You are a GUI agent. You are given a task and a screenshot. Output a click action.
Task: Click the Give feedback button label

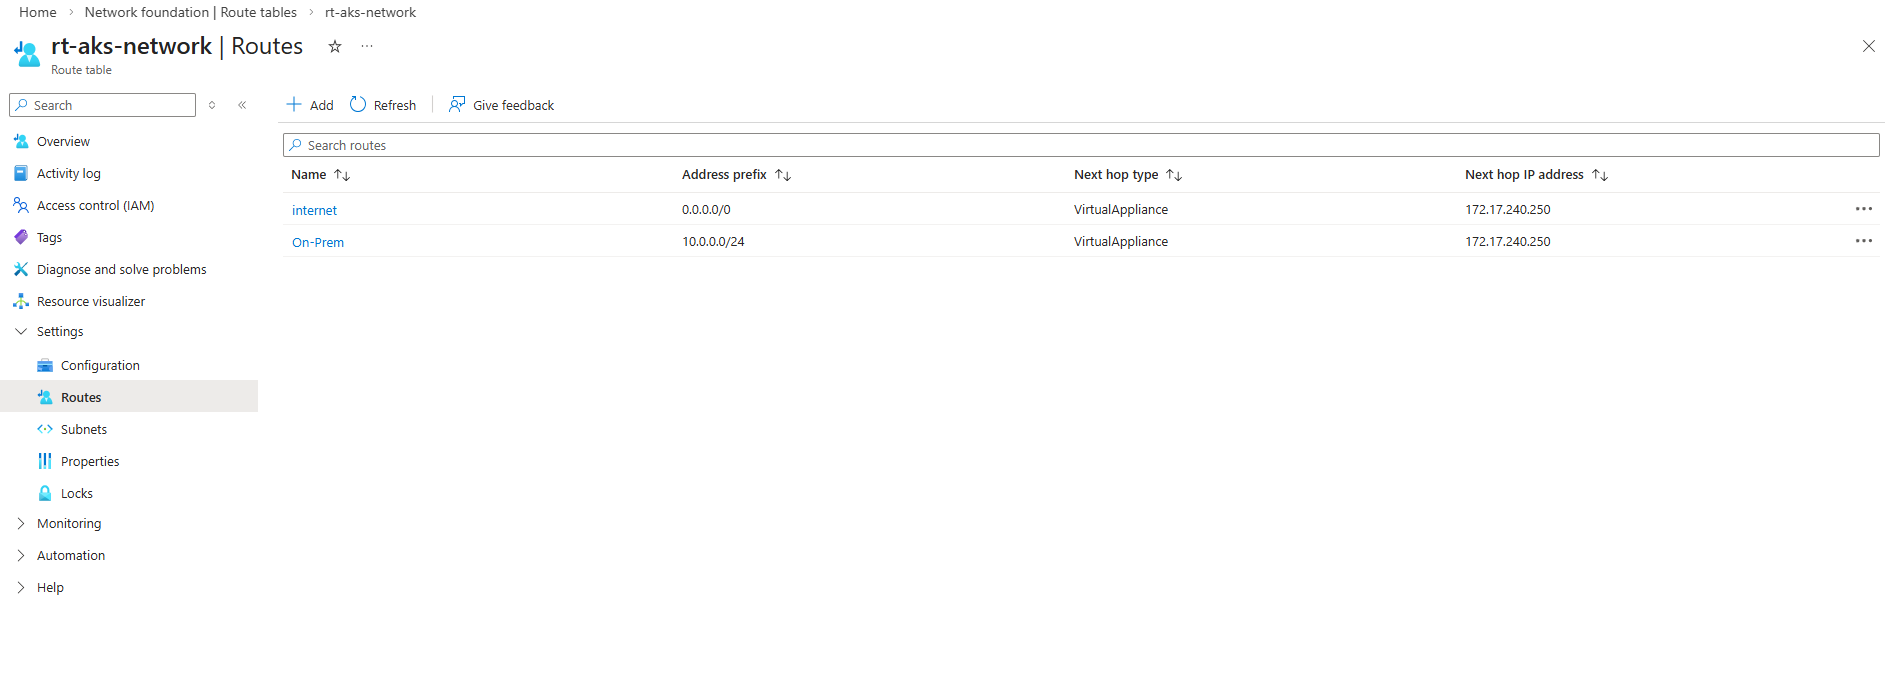pos(513,105)
